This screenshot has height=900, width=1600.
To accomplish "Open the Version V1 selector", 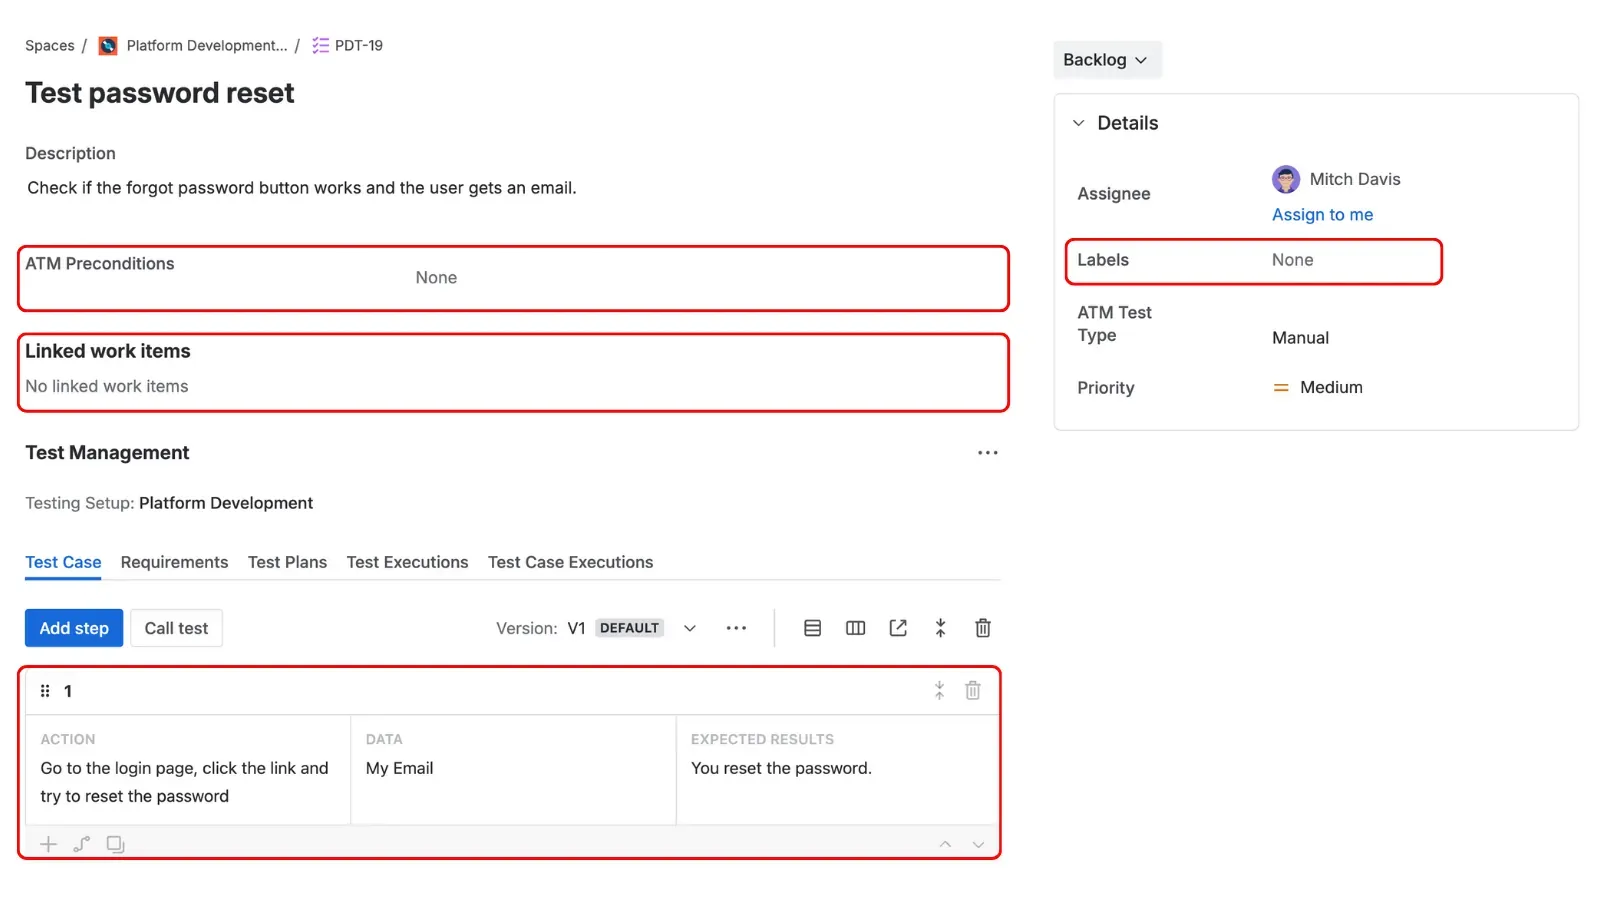I will point(689,627).
